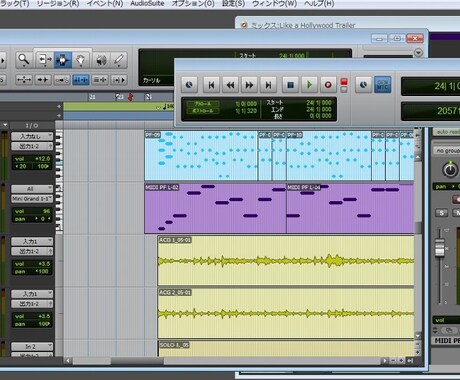Open the リージョン(R) menu

pos(58,4)
